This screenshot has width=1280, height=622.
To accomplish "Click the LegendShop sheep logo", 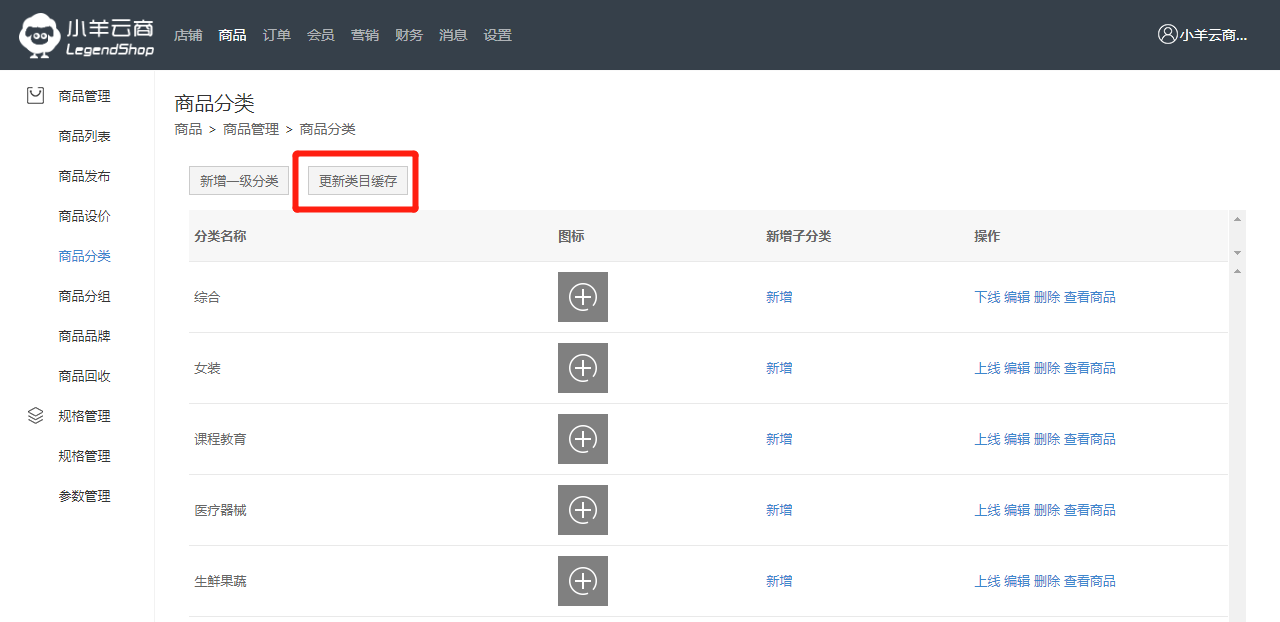I will (x=41, y=36).
